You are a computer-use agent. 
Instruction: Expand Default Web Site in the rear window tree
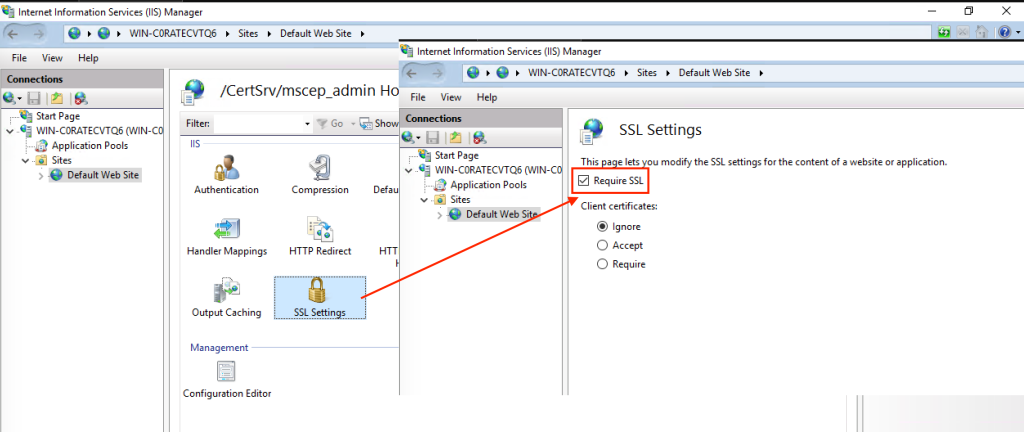(x=41, y=175)
